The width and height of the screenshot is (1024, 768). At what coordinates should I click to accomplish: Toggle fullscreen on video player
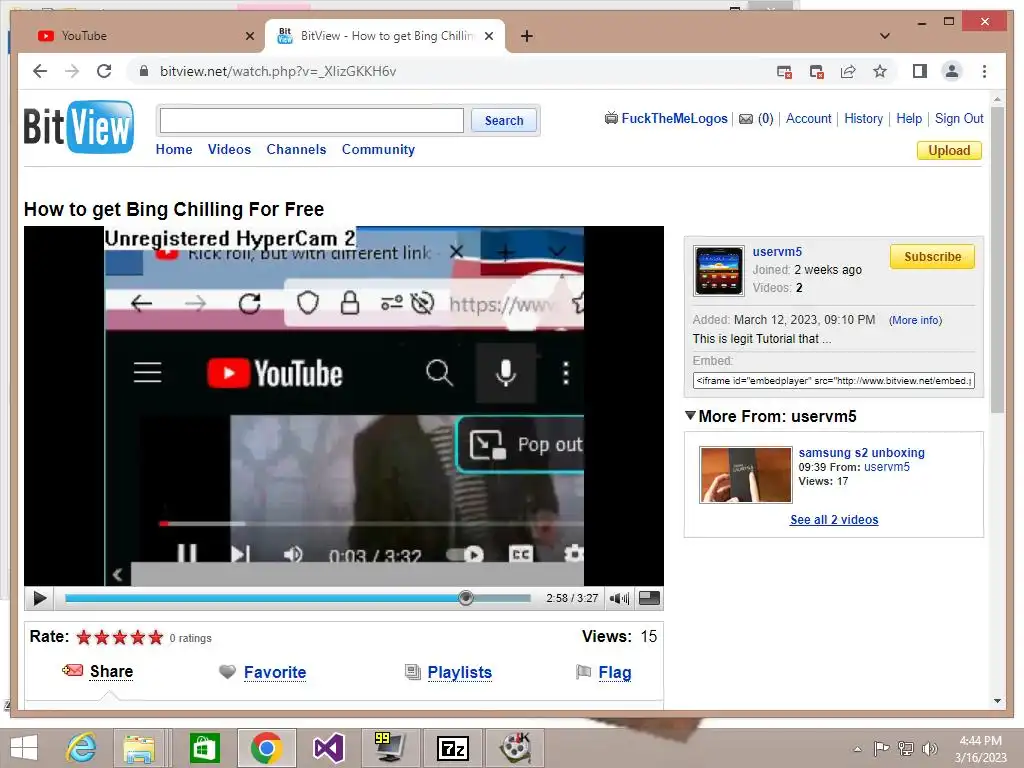(649, 598)
